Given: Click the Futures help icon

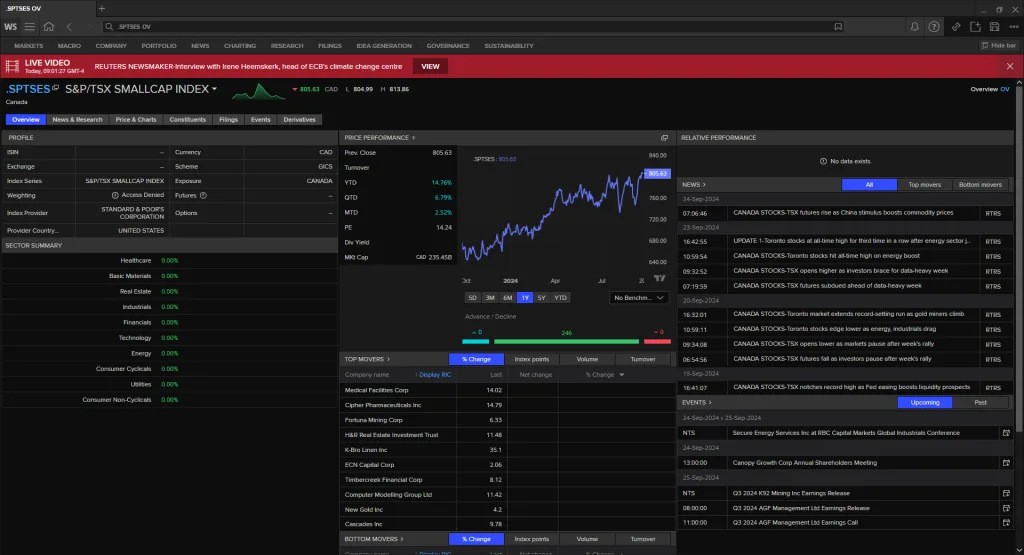Looking at the screenshot, I should (203, 195).
